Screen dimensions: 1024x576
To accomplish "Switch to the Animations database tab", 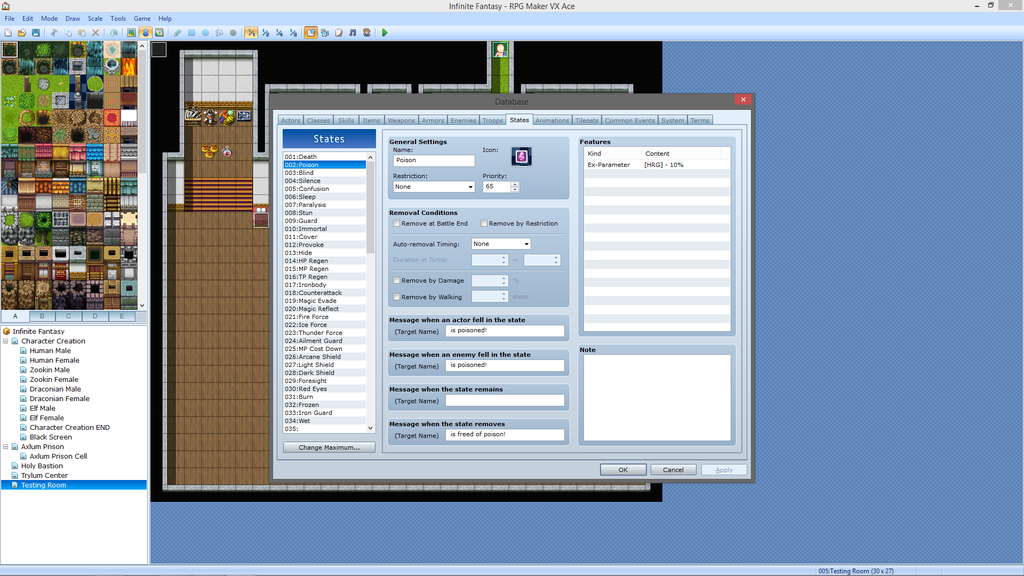I will pos(552,120).
